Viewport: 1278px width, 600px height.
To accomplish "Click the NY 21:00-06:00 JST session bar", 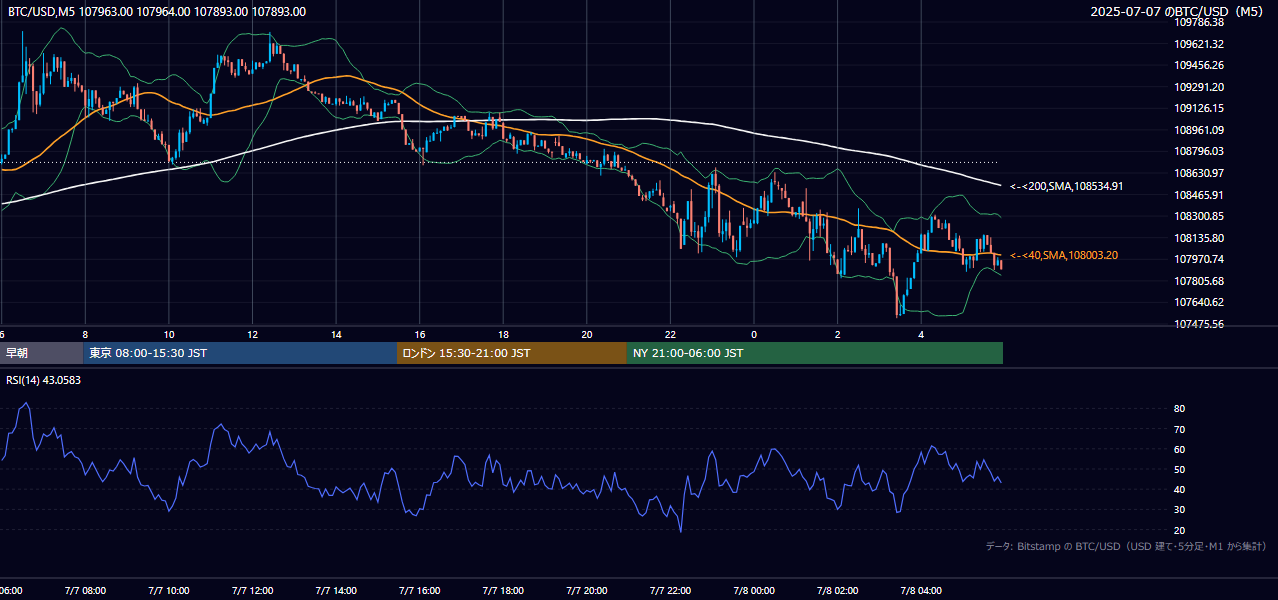I will (815, 353).
